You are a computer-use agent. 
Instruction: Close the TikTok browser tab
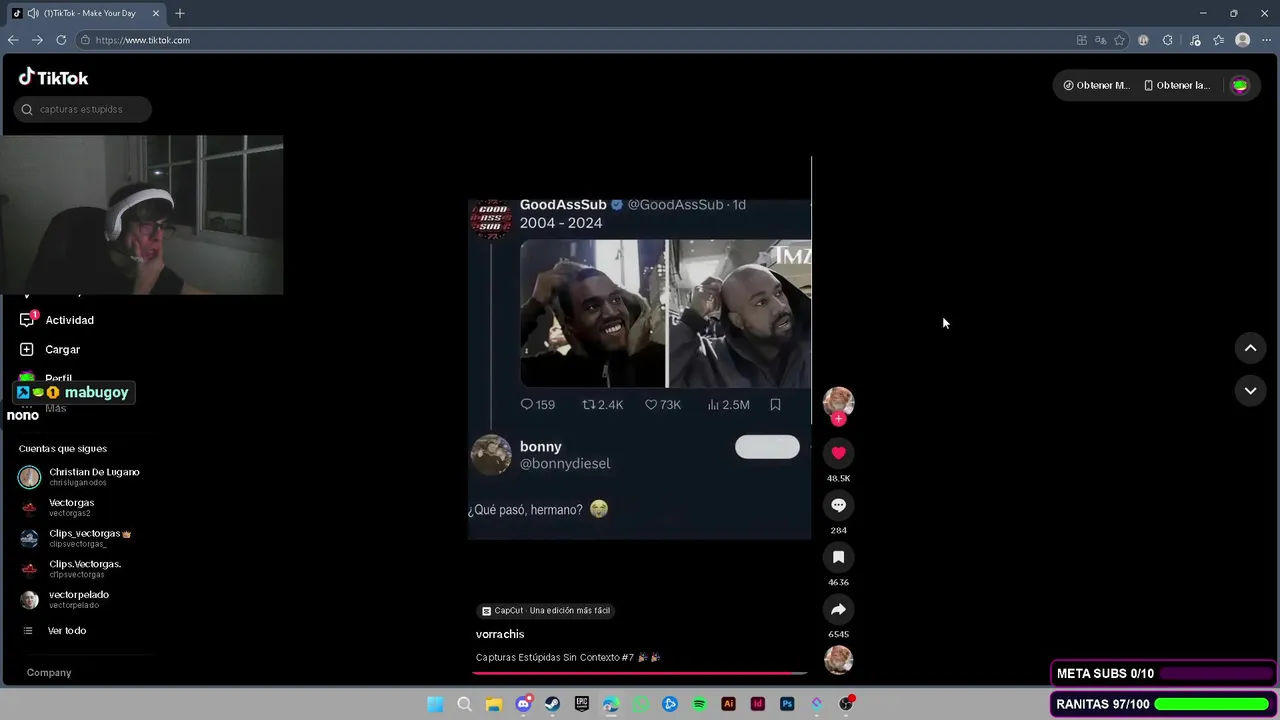tap(156, 13)
